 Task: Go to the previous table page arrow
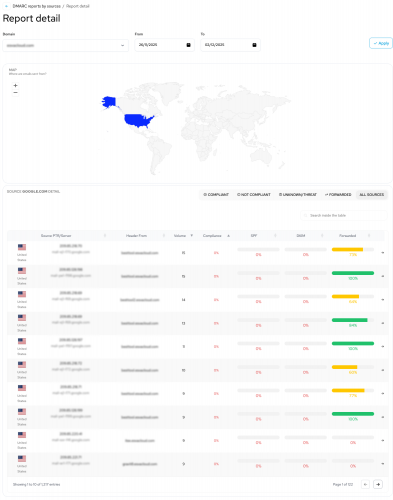[x=365, y=484]
